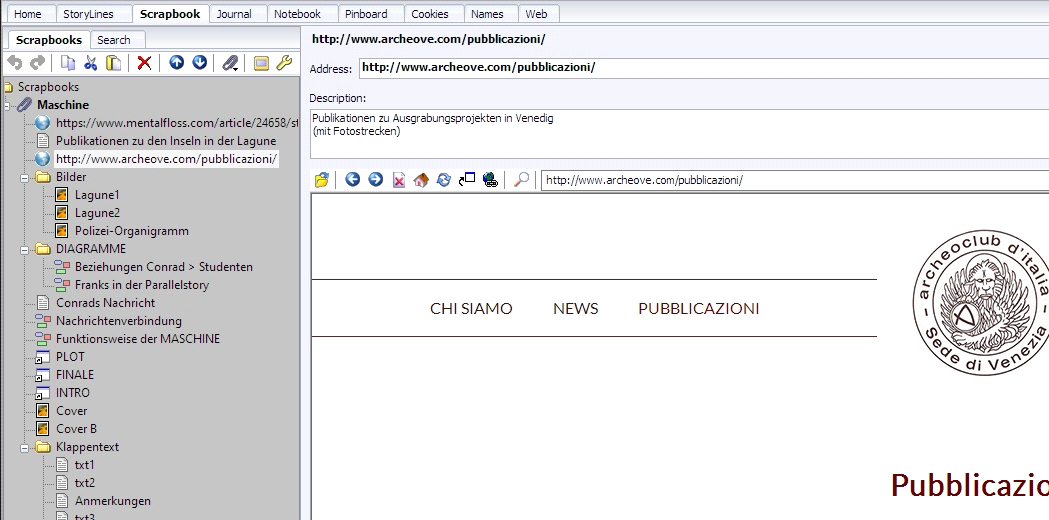This screenshot has width=1049, height=520.
Task: Click NEWS link on web page
Action: (575, 309)
